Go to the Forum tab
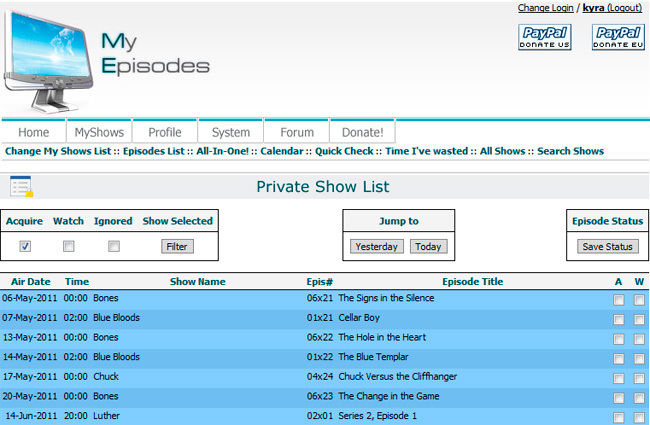The width and height of the screenshot is (650, 425). [x=297, y=132]
